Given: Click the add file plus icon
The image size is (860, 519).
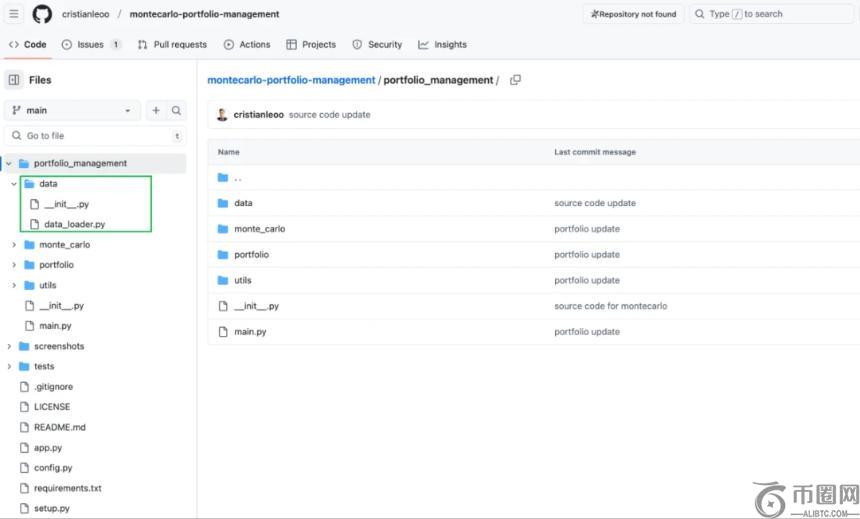Looking at the screenshot, I should pos(156,111).
